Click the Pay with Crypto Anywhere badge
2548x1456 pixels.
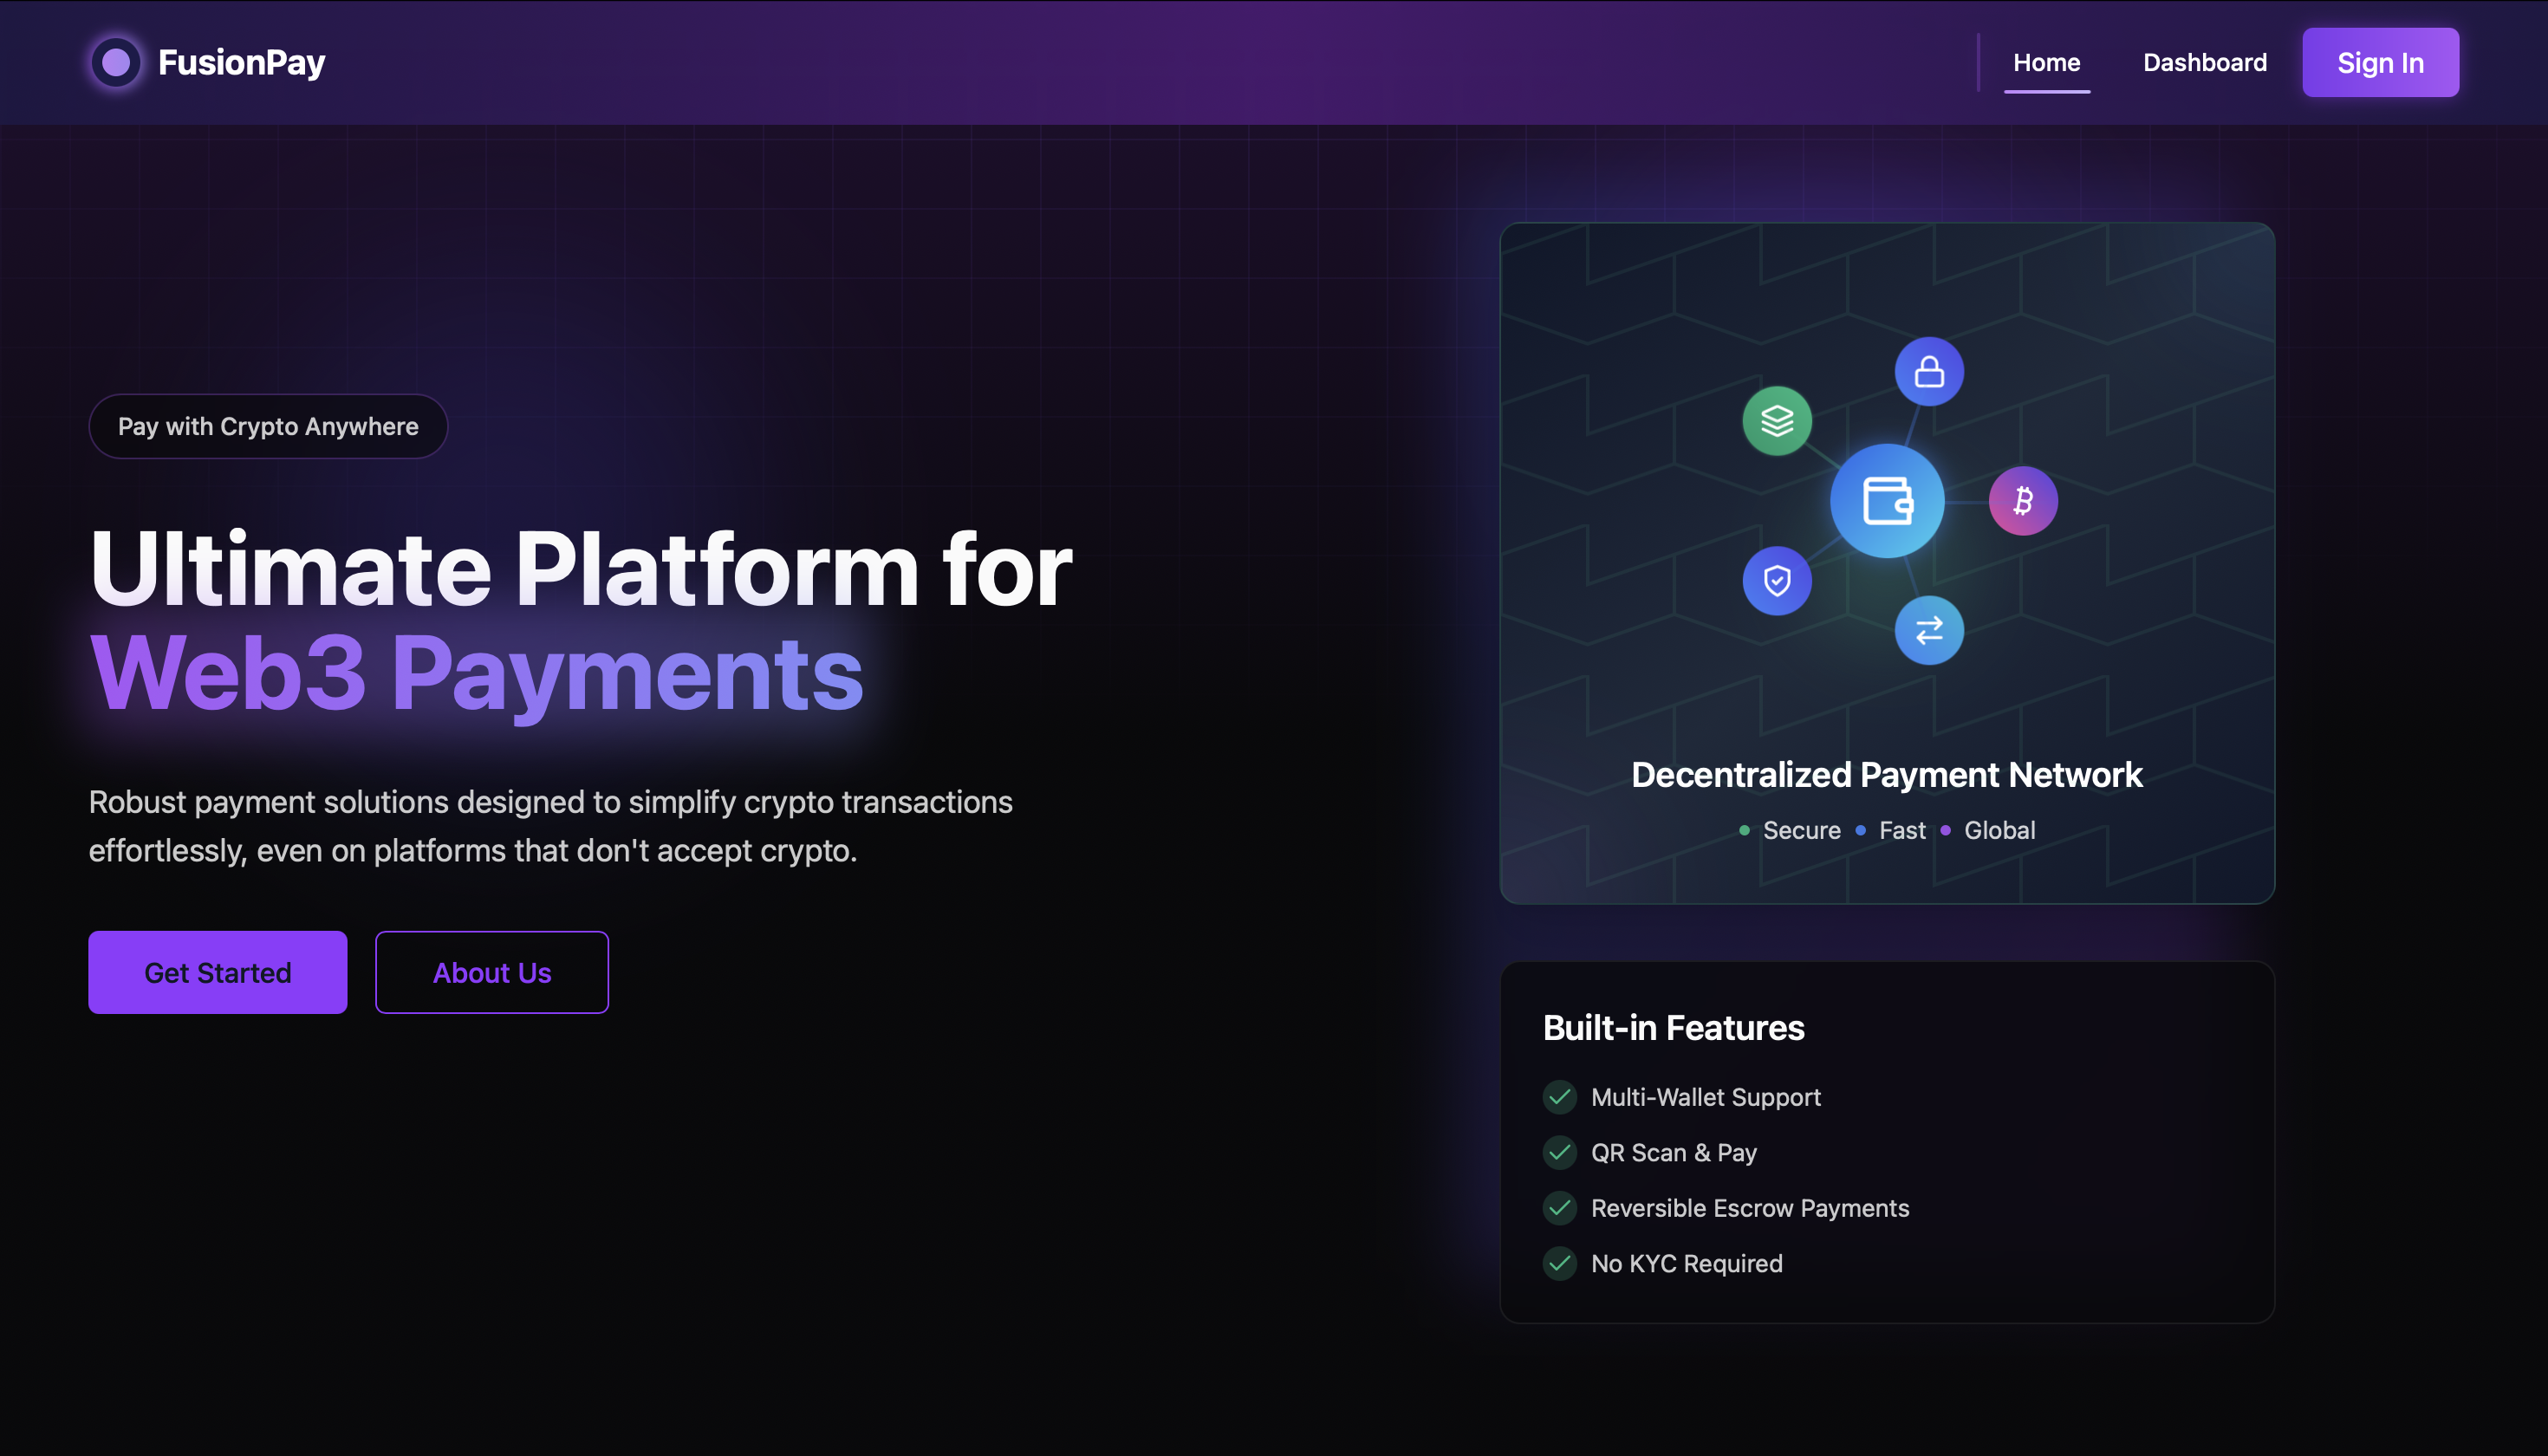pyautogui.click(x=268, y=427)
